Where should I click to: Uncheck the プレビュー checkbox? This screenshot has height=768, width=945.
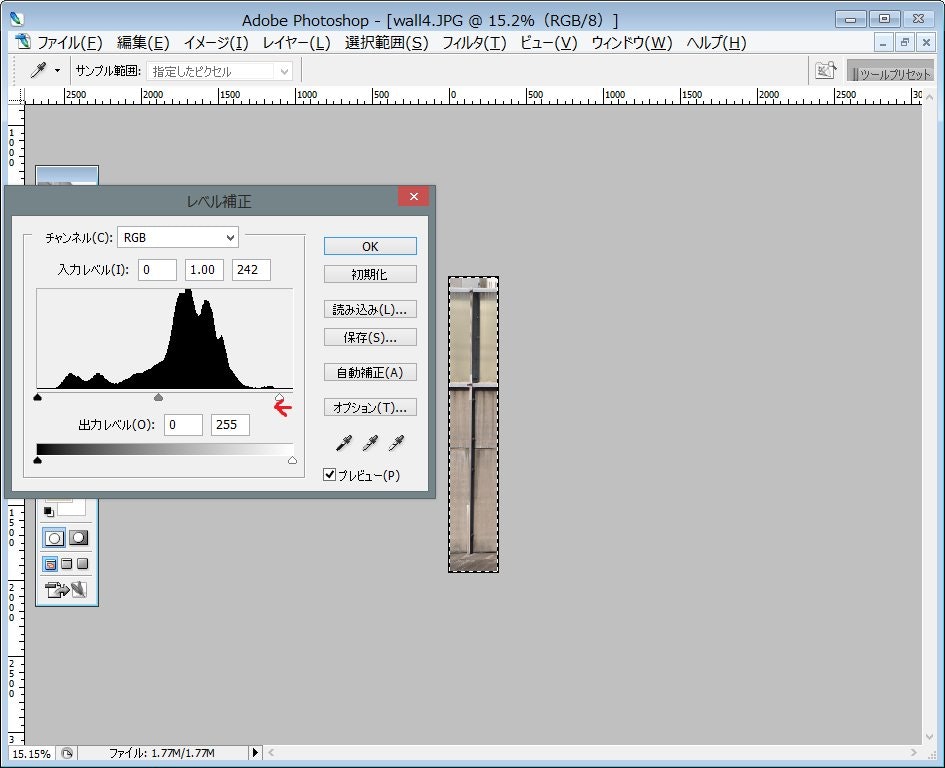(x=330, y=475)
